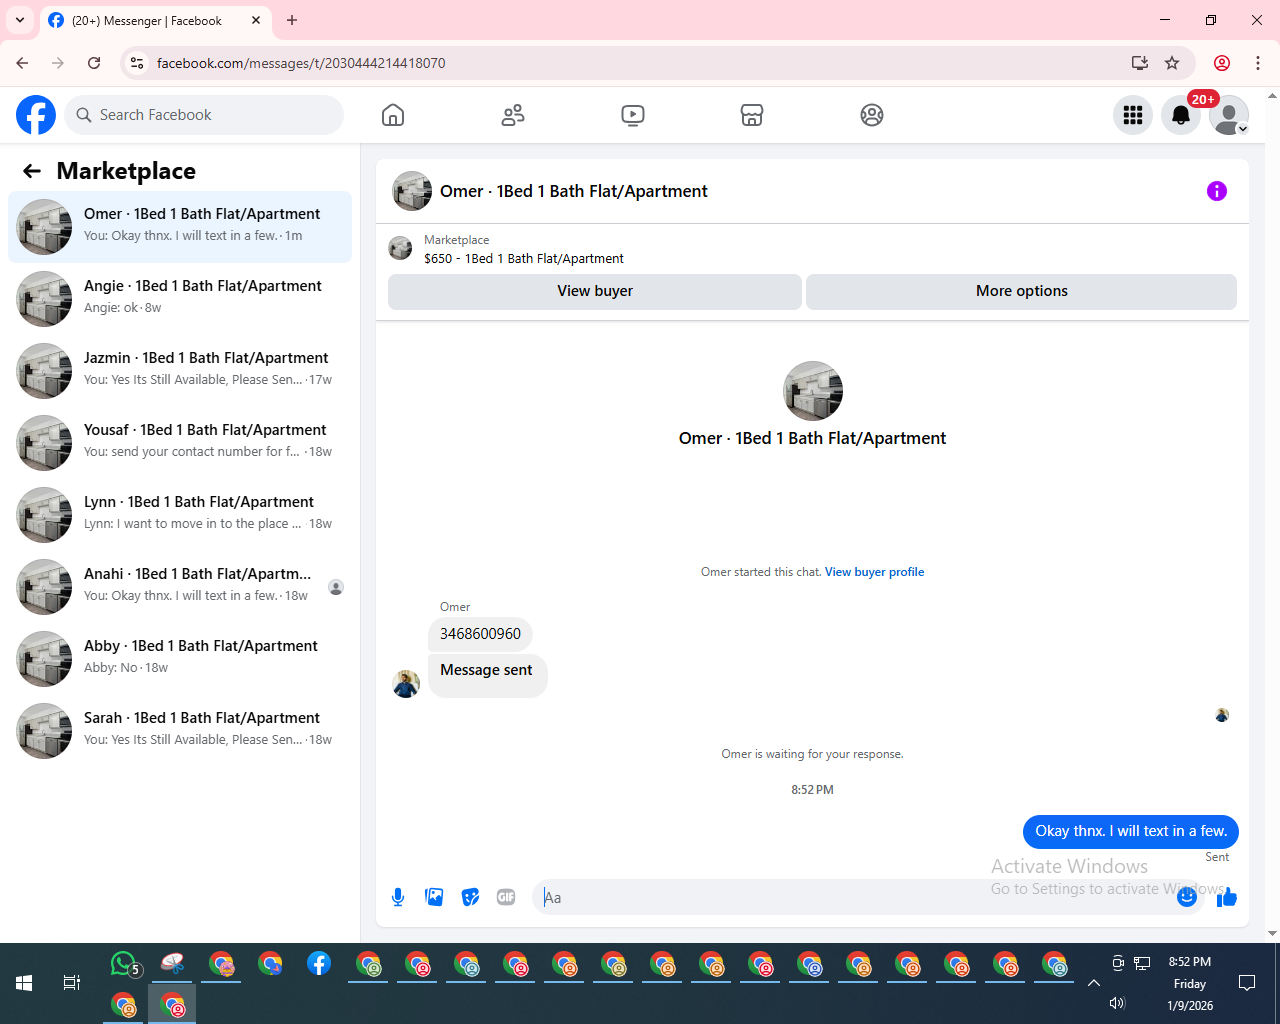This screenshot has width=1280, height=1024.
Task: Open the tab search dropdown arrow
Action: click(20, 20)
